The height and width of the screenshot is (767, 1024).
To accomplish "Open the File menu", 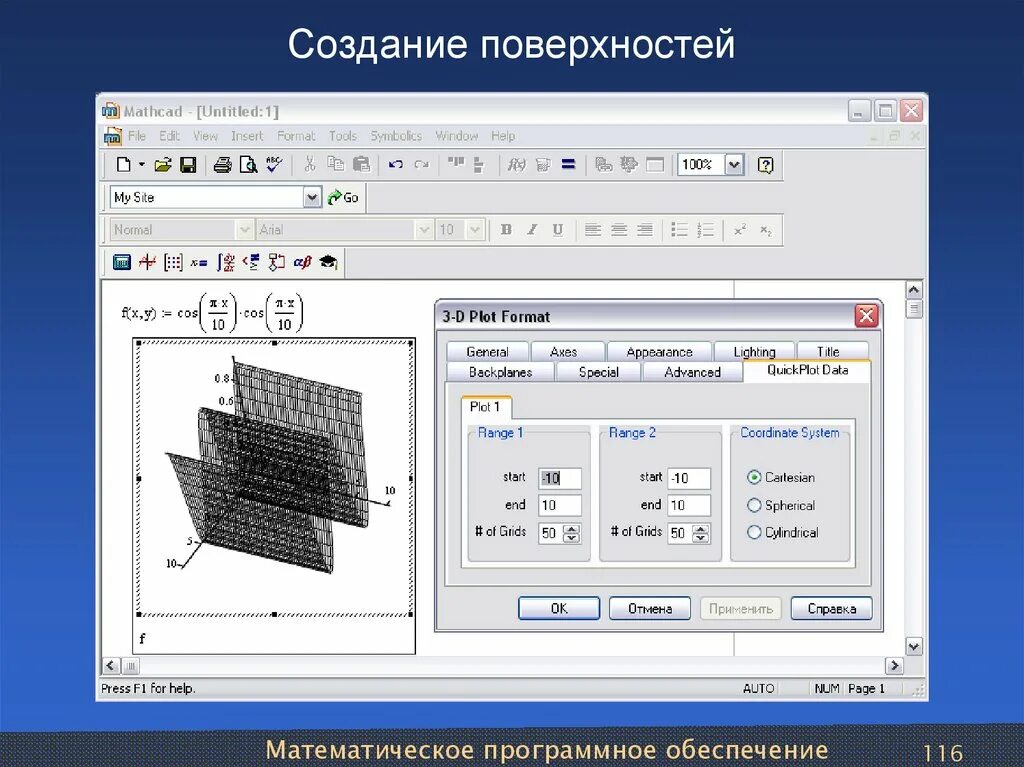I will (x=136, y=136).
